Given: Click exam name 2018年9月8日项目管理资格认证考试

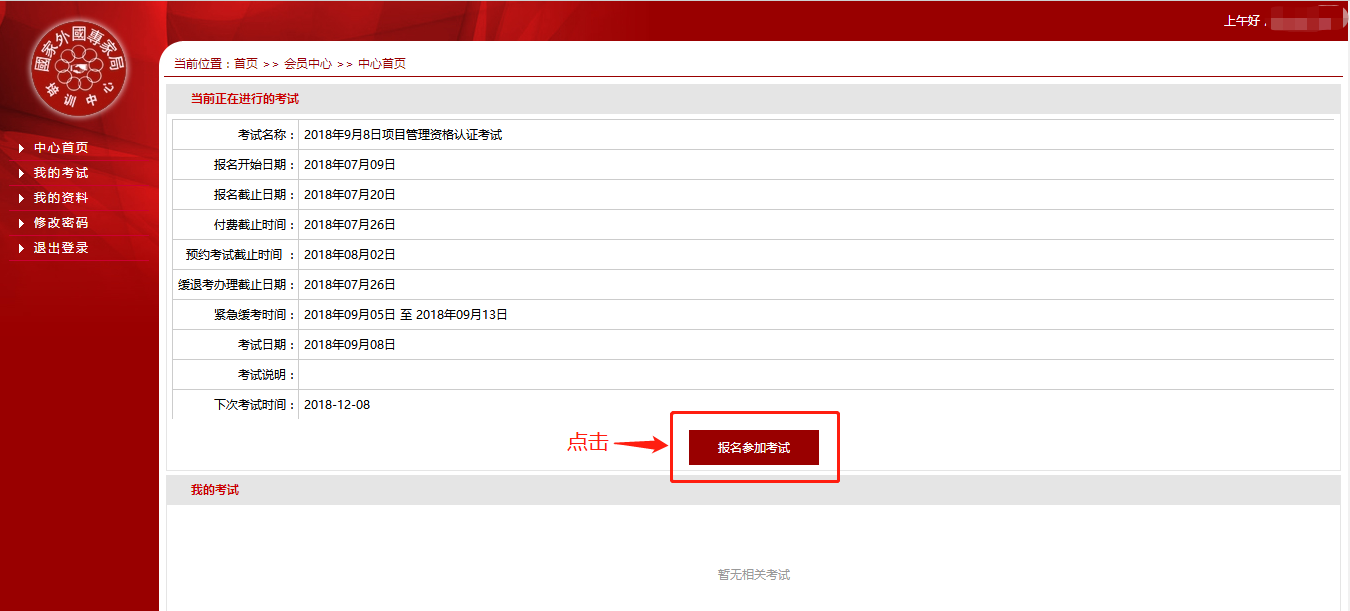Looking at the screenshot, I should pos(403,135).
